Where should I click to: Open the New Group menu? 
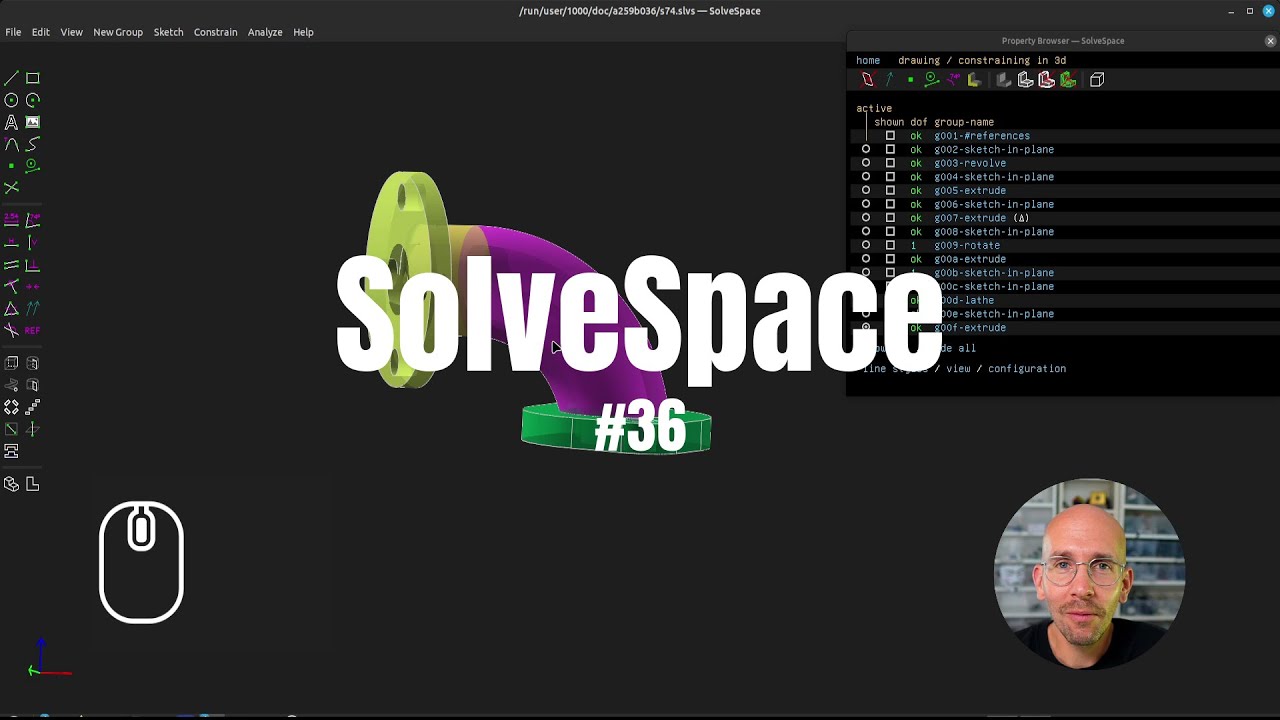(x=118, y=32)
